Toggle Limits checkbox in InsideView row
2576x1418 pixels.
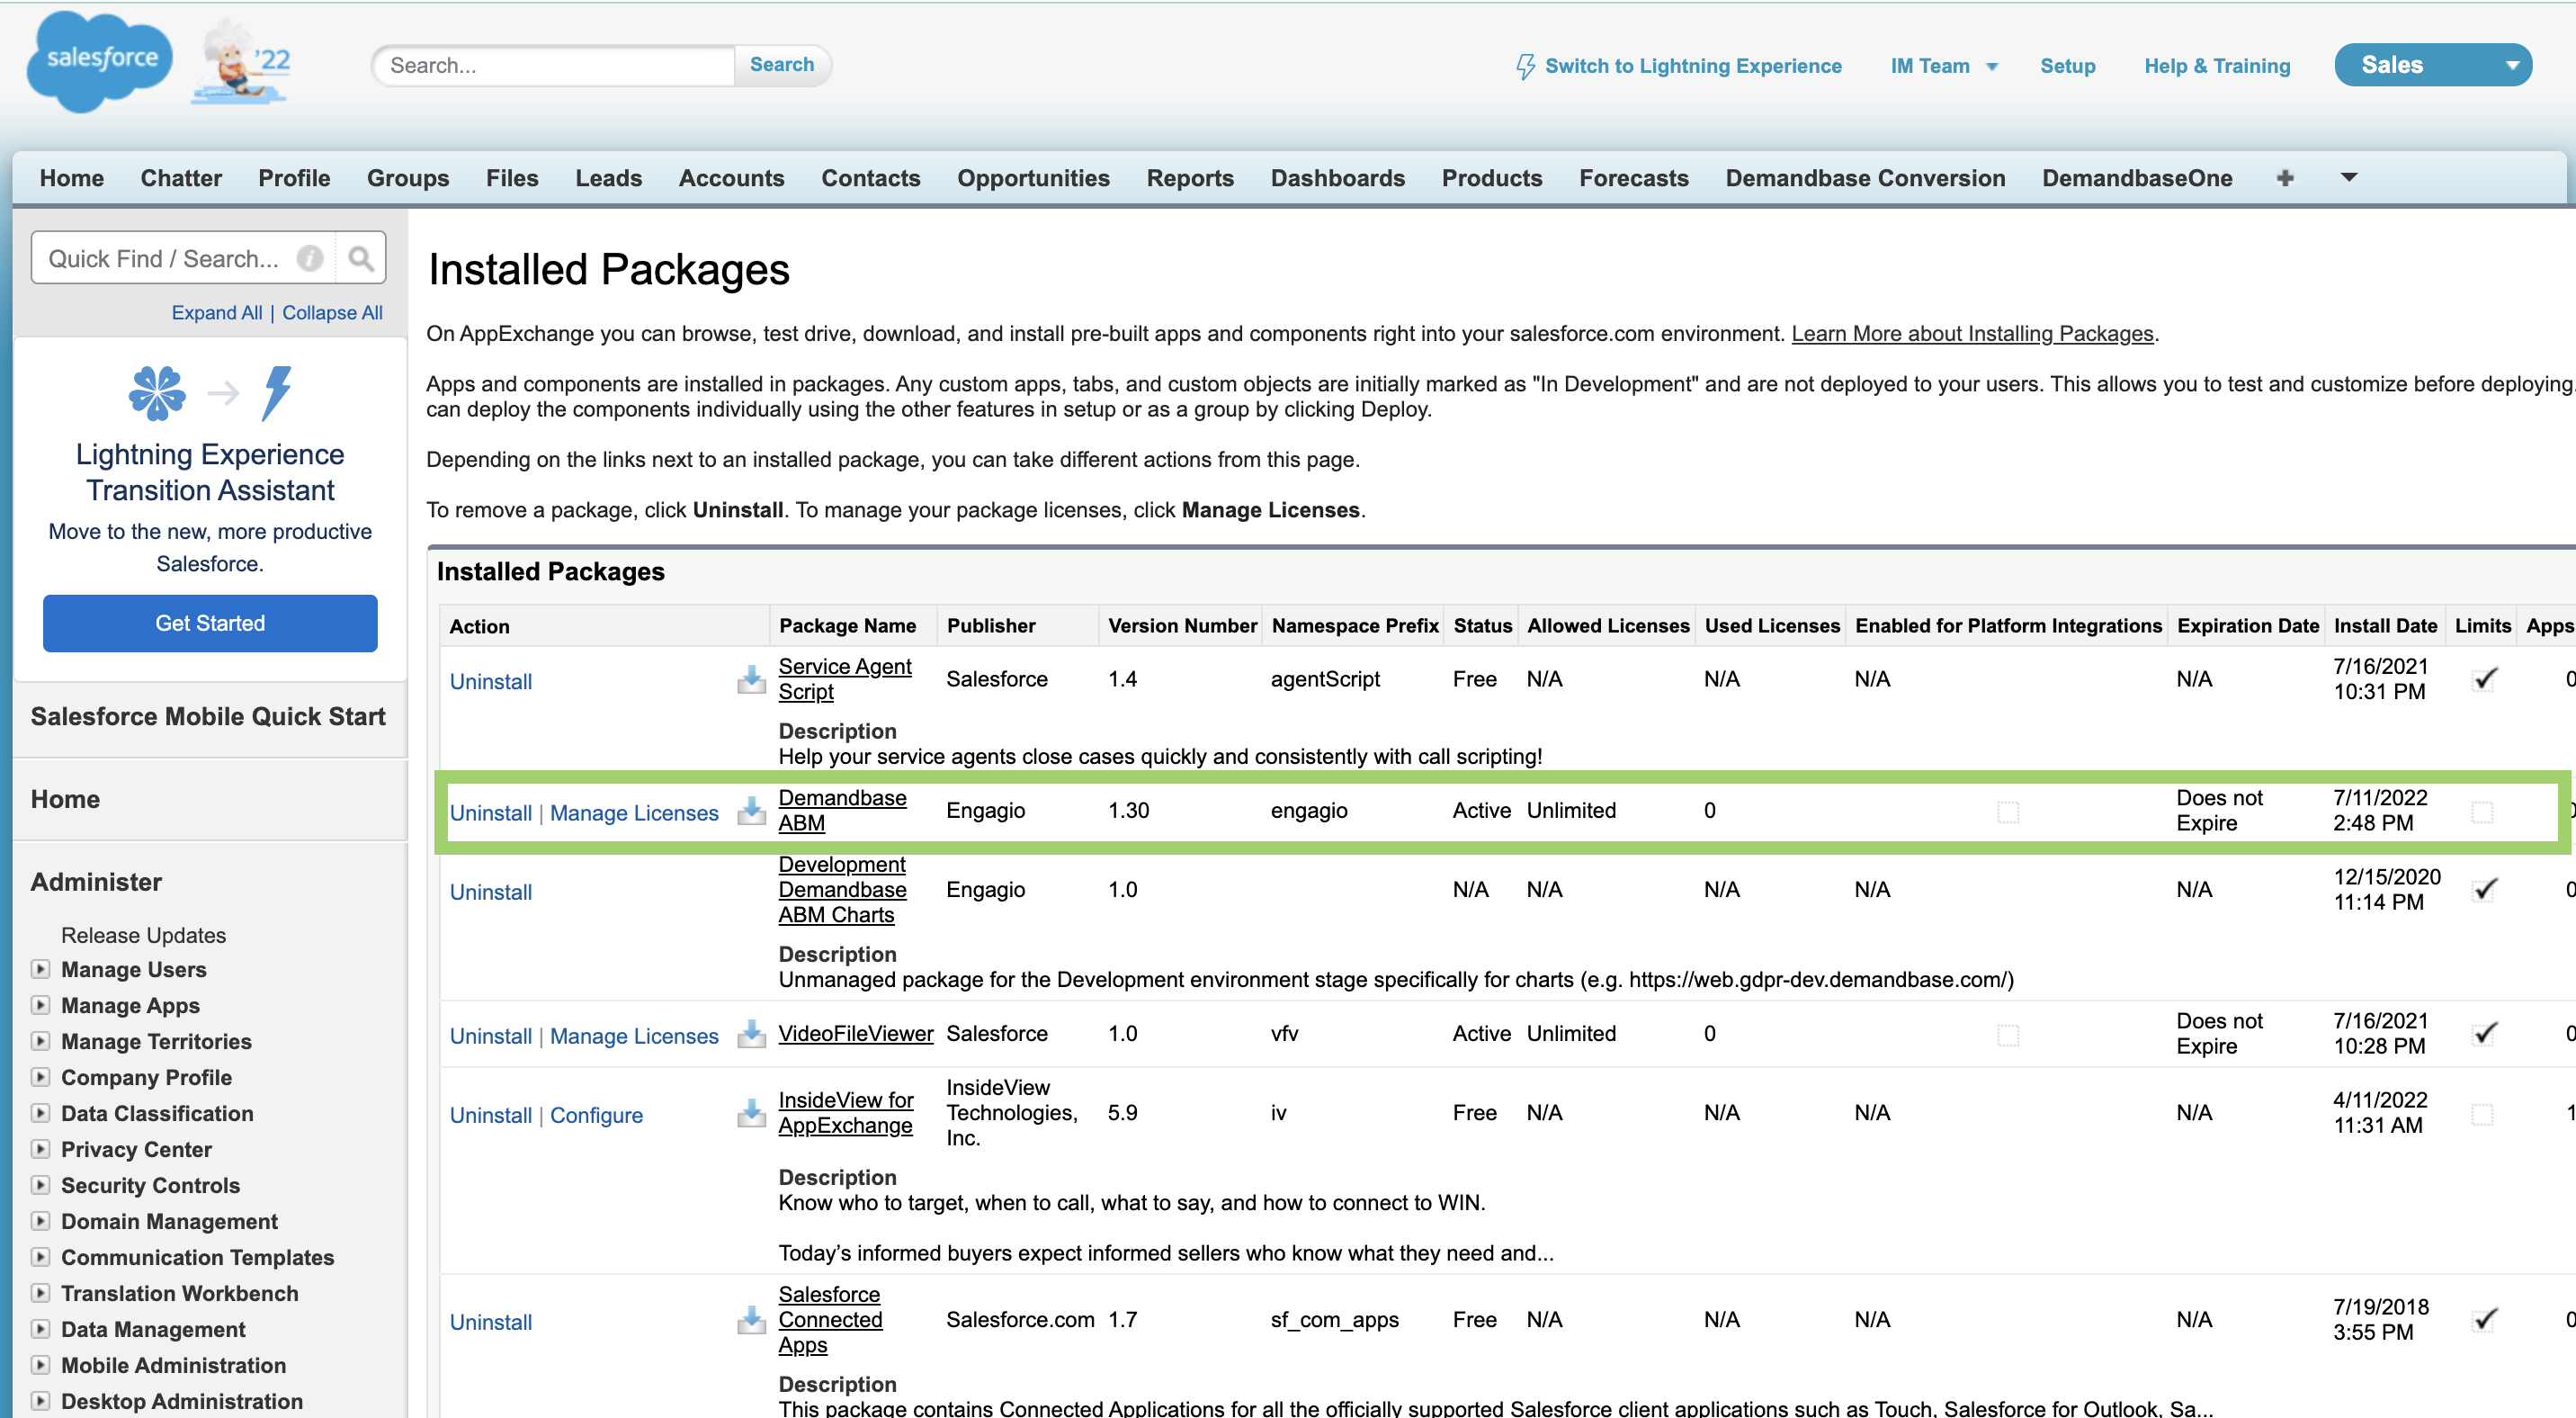[x=2482, y=1113]
